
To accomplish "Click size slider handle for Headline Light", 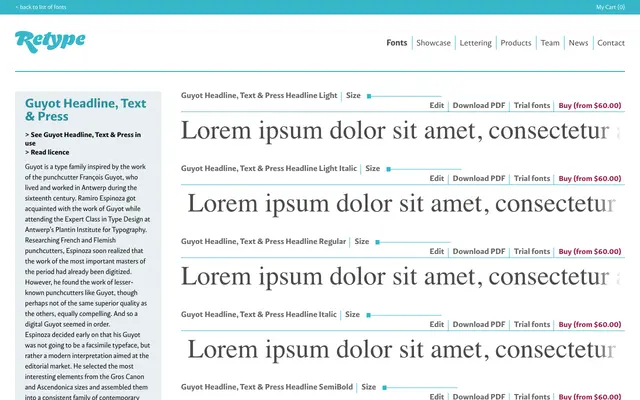I will (369, 96).
